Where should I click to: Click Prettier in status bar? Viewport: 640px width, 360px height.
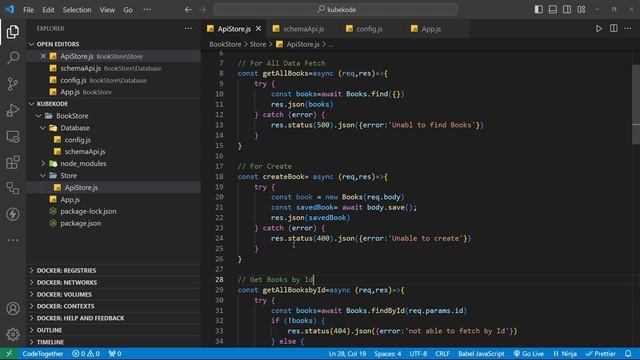600,353
